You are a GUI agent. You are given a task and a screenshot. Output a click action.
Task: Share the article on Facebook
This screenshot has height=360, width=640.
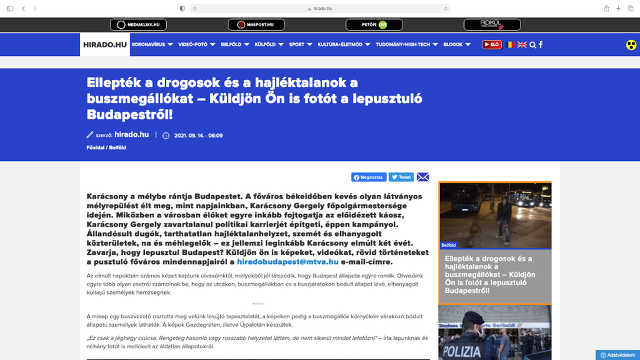point(369,177)
